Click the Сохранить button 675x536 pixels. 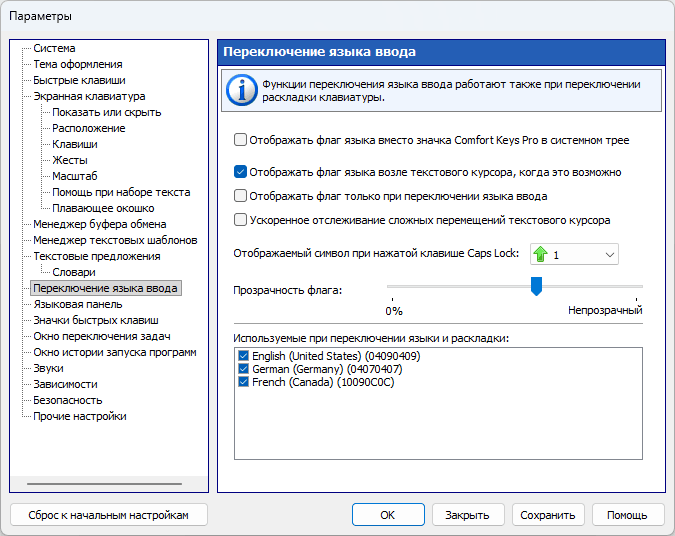(x=548, y=515)
